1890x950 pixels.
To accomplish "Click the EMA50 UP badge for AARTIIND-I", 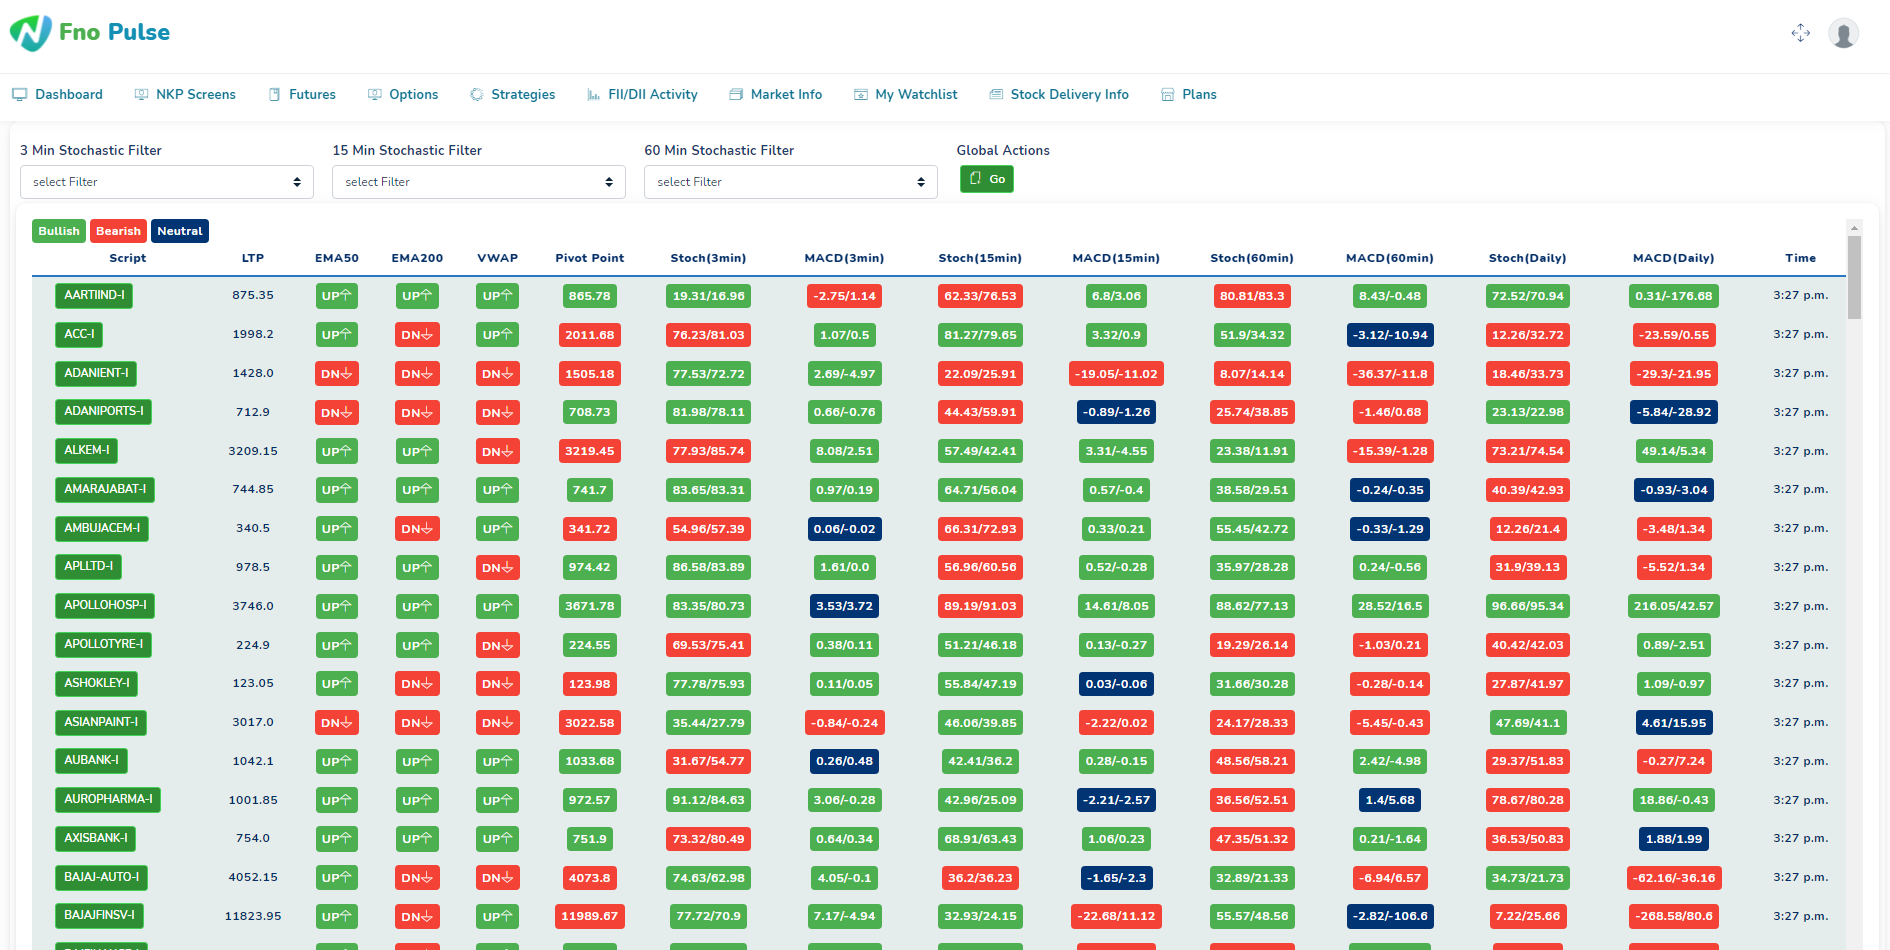I will click(337, 296).
